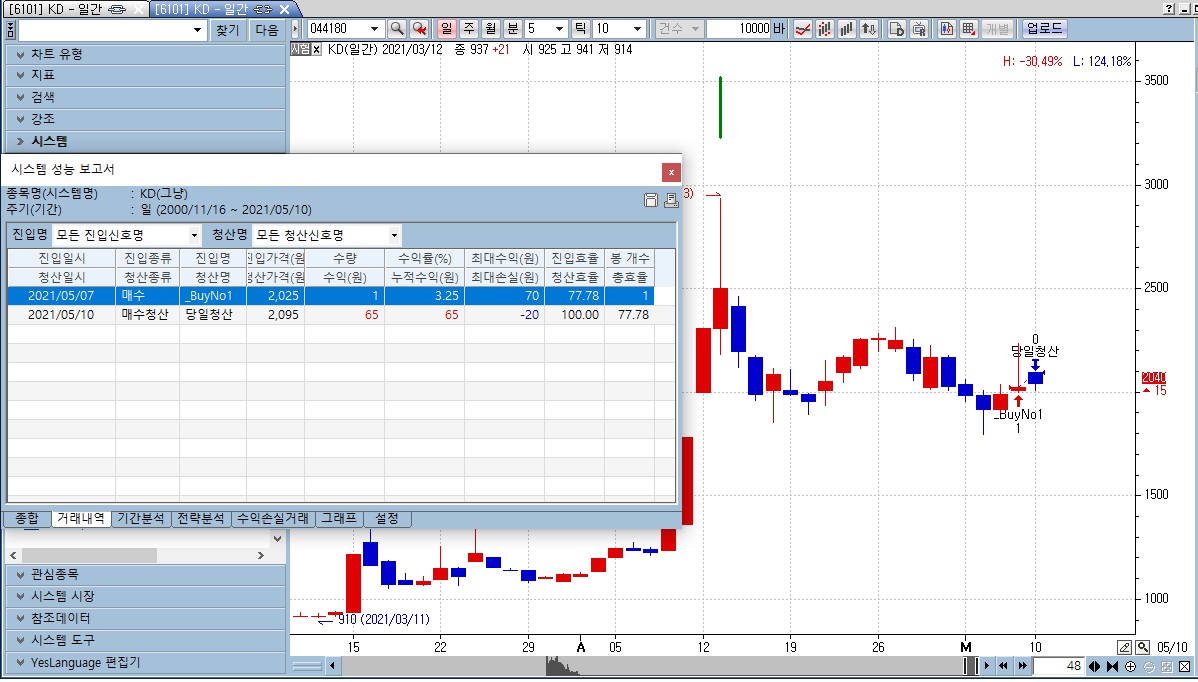
Task: Open the 진입명 entry signal dropdown
Action: point(127,235)
